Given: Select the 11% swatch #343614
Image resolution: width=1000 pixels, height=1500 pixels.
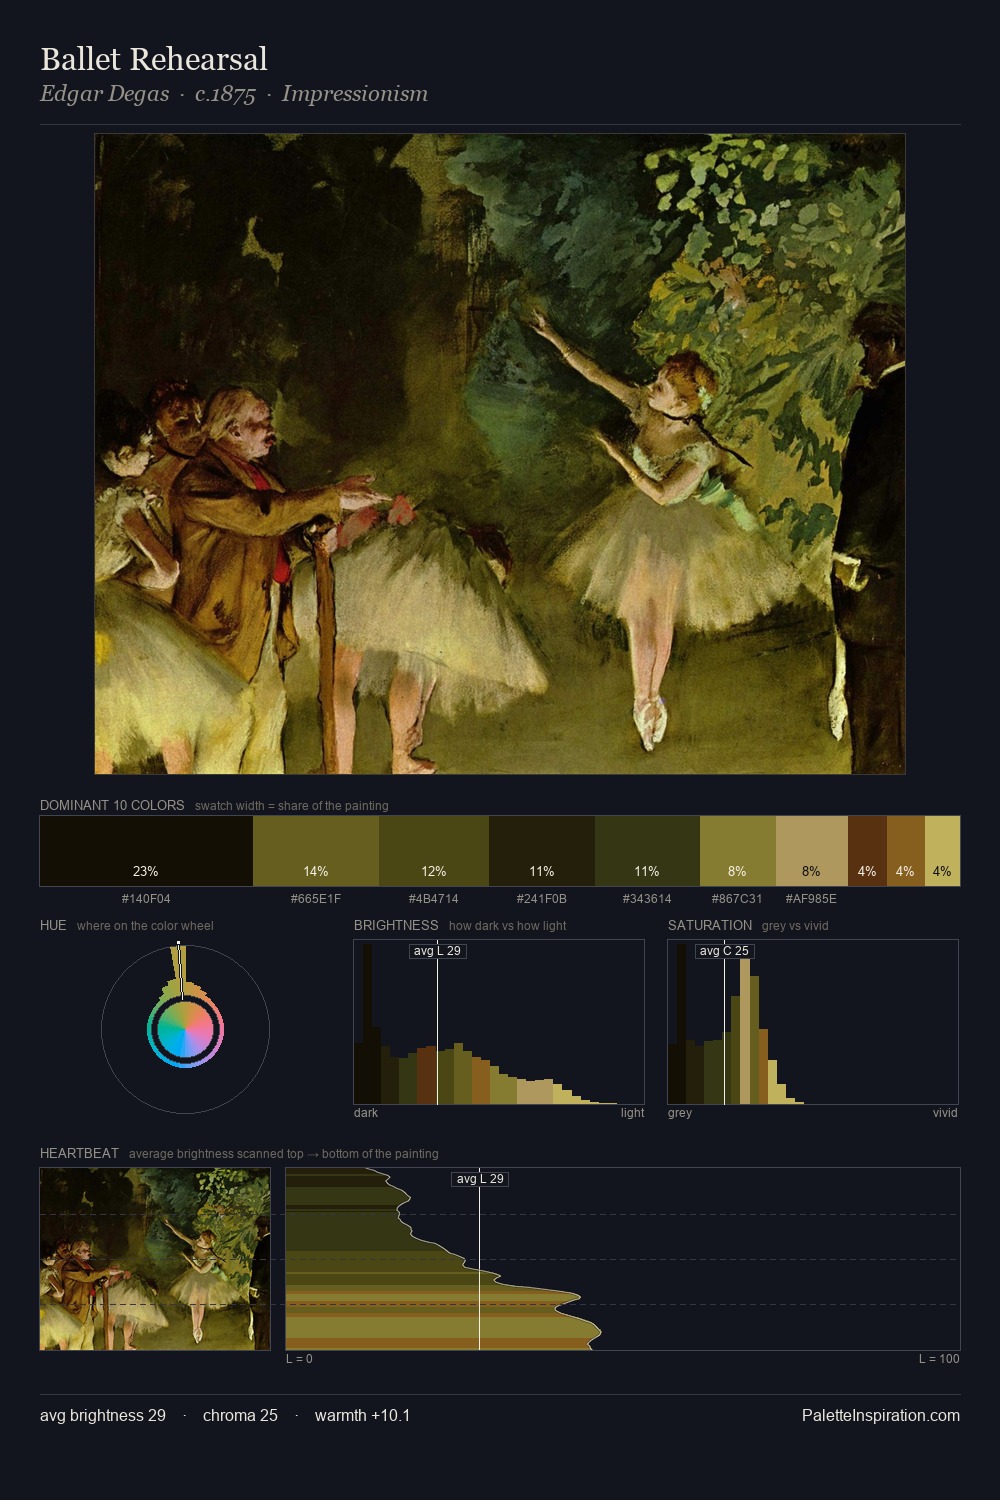Looking at the screenshot, I should tap(647, 851).
